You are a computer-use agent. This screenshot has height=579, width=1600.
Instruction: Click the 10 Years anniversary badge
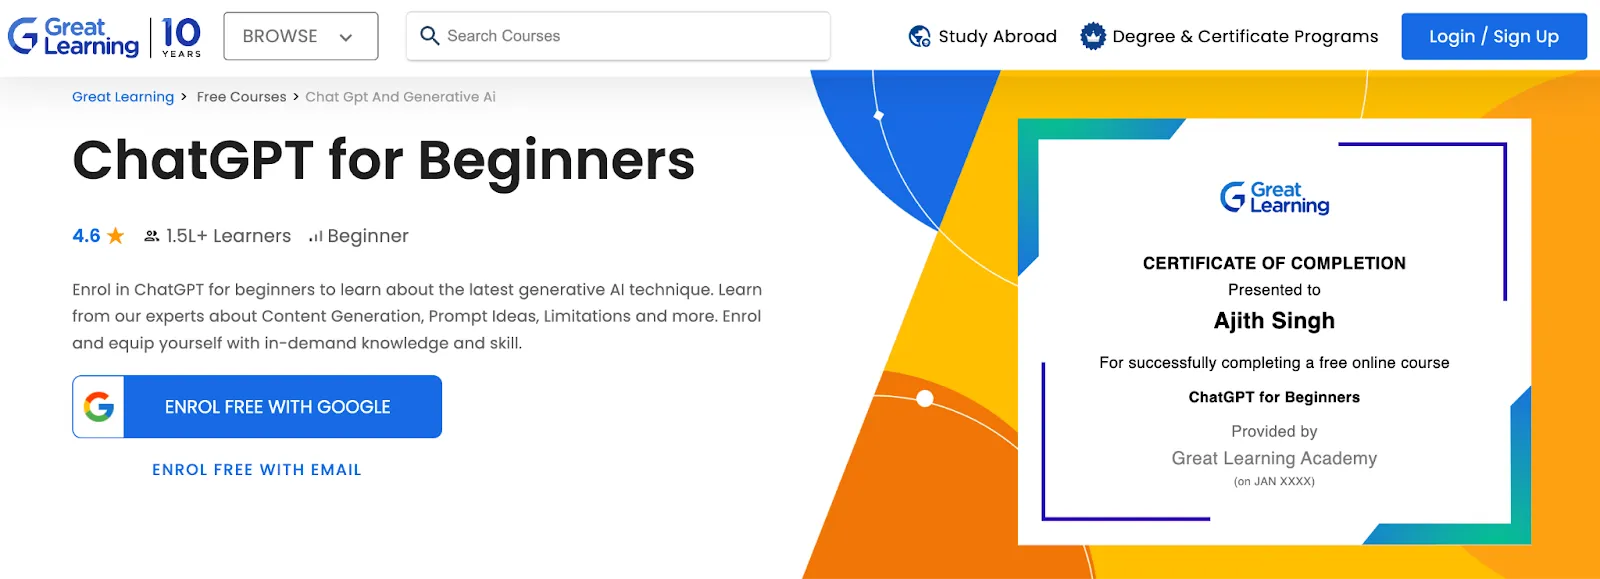click(x=181, y=37)
